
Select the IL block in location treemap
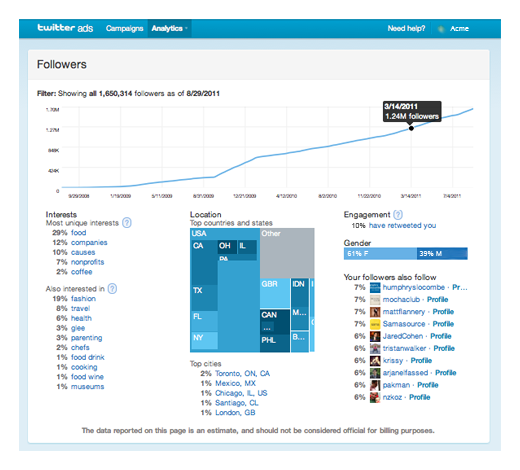point(247,247)
